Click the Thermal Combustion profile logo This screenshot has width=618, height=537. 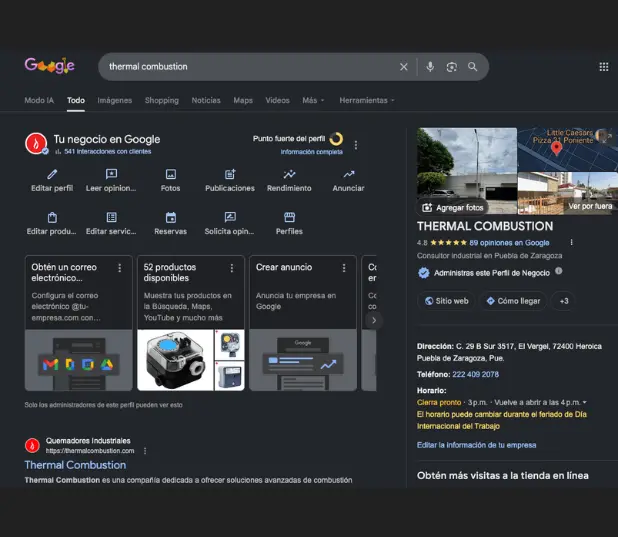pyautogui.click(x=36, y=144)
